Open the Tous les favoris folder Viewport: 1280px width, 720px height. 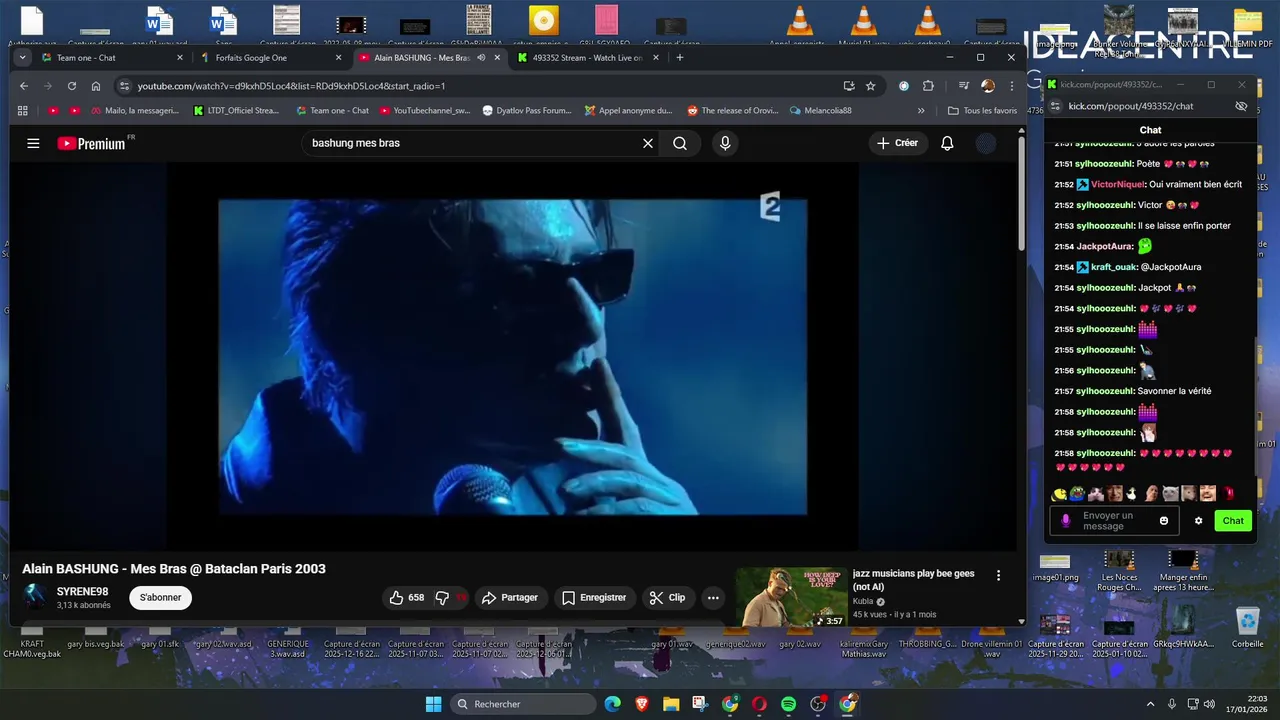coord(982,111)
